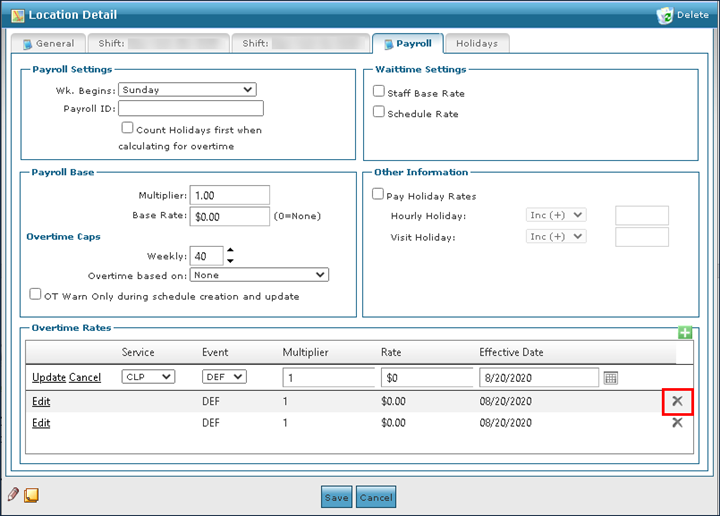Delete the first overtime rate row
Image resolution: width=720 pixels, height=516 pixels.
(677, 400)
